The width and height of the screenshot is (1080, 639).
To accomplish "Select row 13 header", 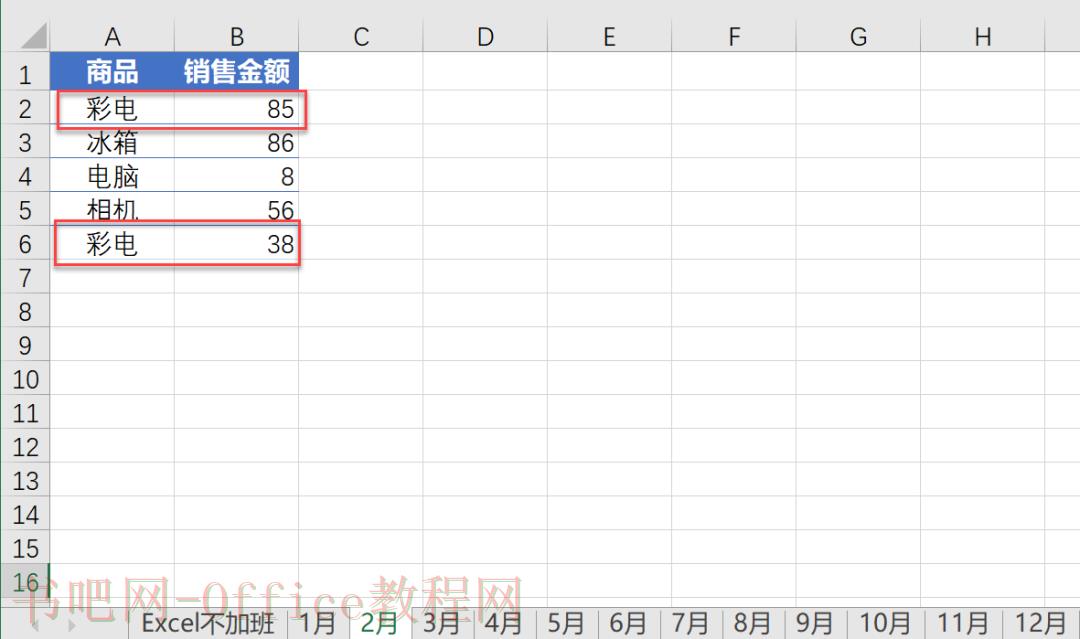I will tap(25, 479).
